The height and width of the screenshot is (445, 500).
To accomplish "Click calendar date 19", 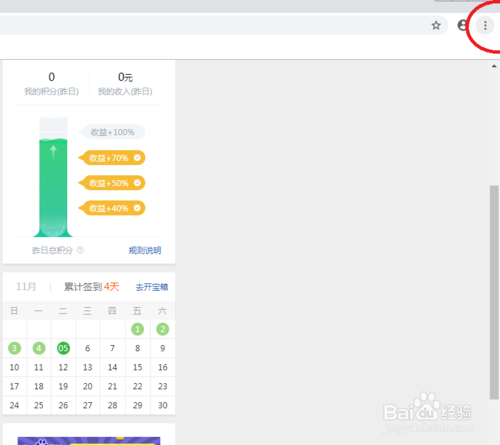I will click(x=63, y=386).
